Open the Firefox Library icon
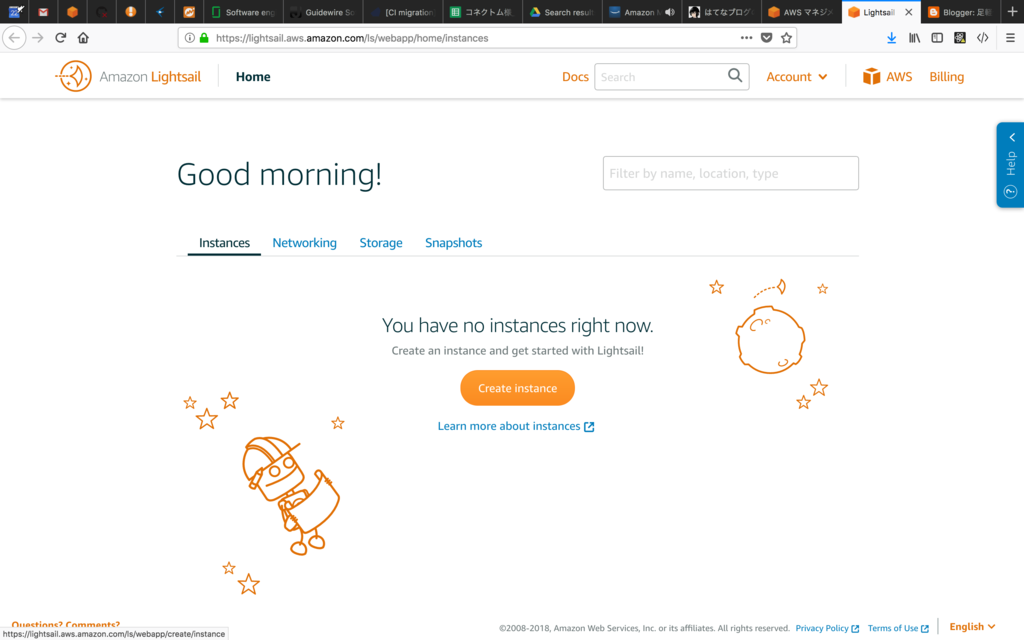 click(914, 38)
